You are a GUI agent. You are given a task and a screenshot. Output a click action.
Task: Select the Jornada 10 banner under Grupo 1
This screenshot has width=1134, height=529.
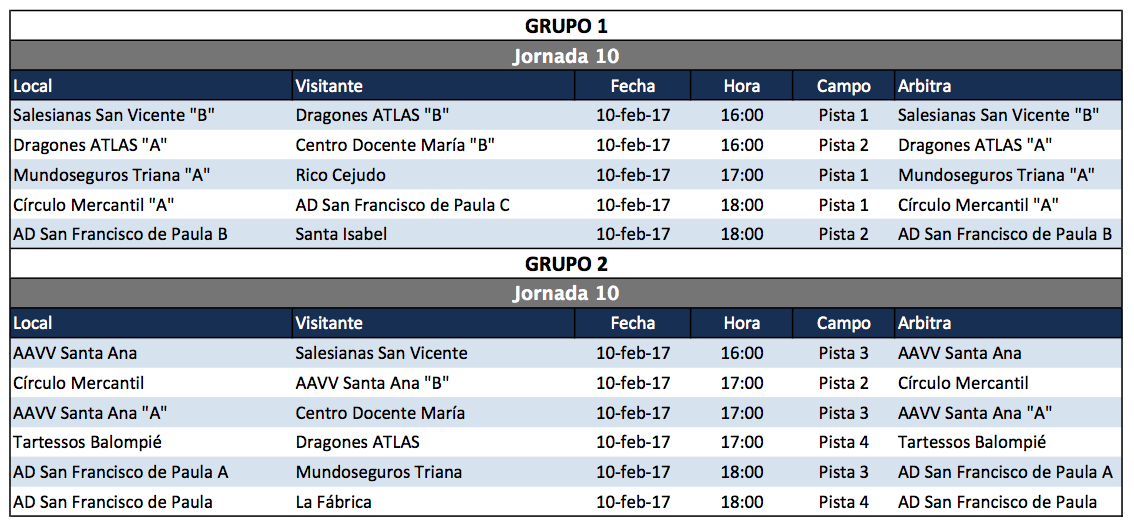566,56
